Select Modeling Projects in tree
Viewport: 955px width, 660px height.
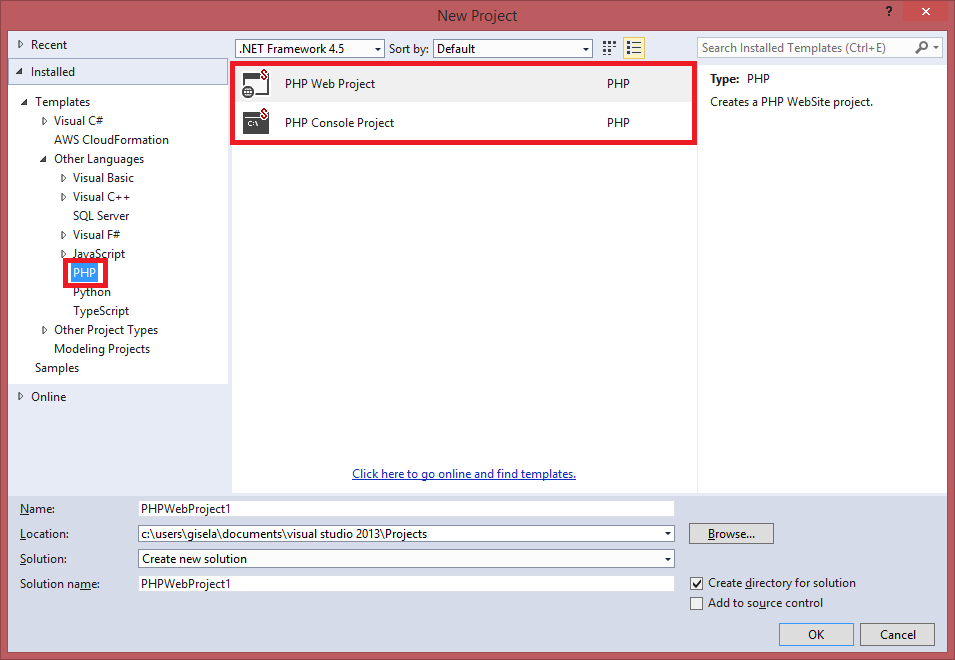[102, 349]
